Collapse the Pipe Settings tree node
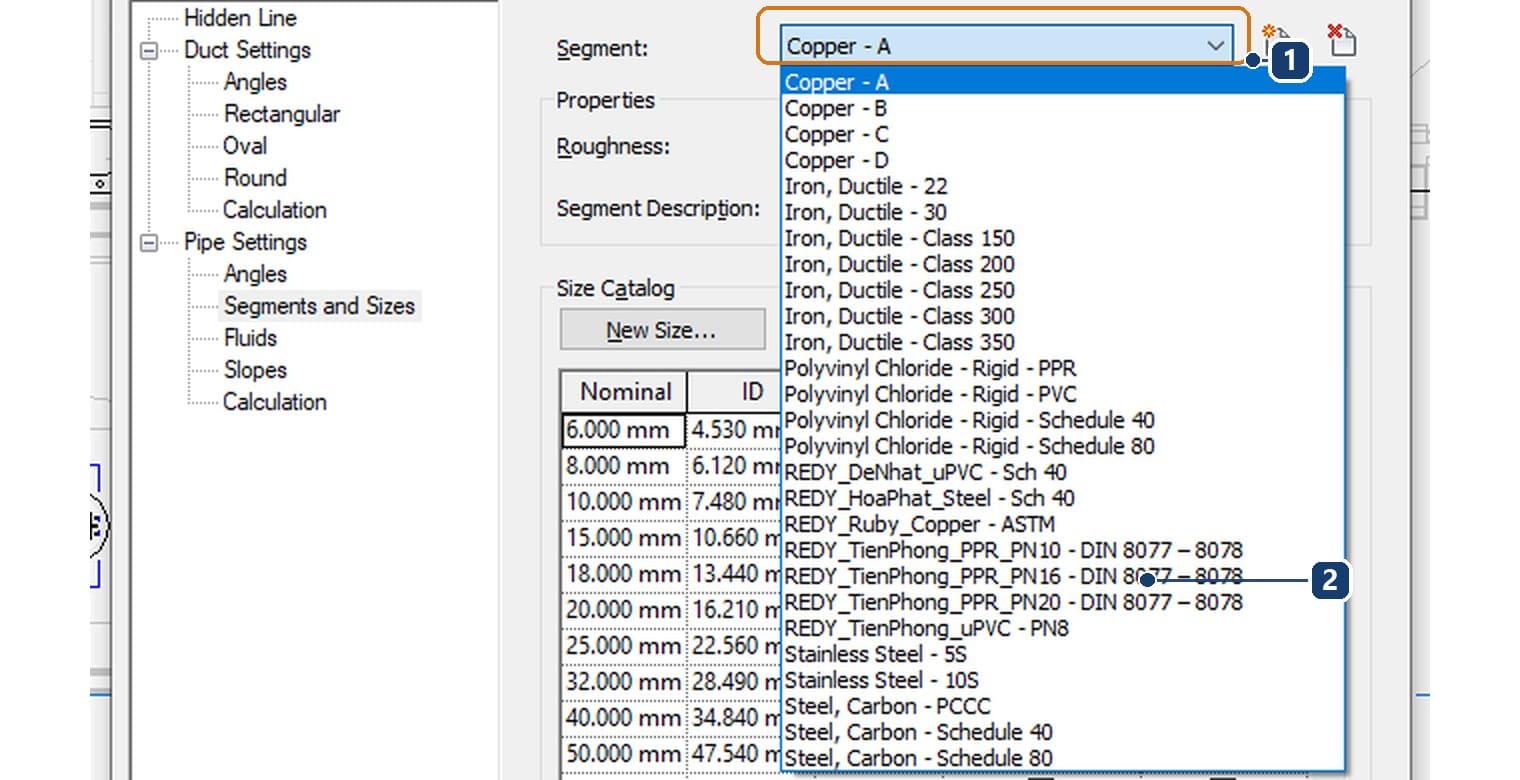 pyautogui.click(x=150, y=242)
